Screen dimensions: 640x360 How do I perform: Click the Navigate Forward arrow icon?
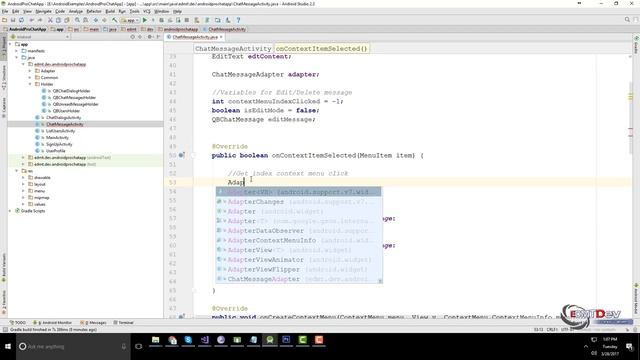point(104,20)
